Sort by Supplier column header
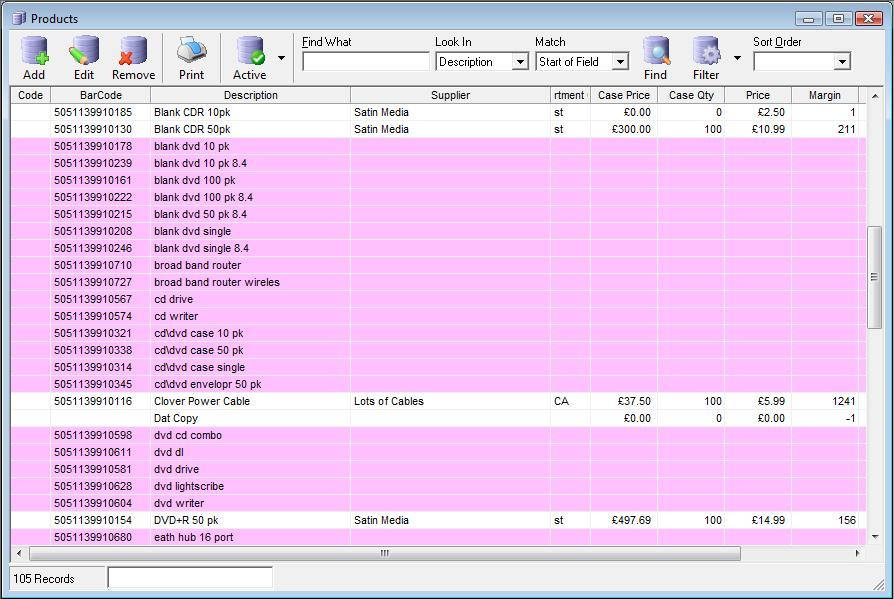894x599 pixels. pos(450,95)
